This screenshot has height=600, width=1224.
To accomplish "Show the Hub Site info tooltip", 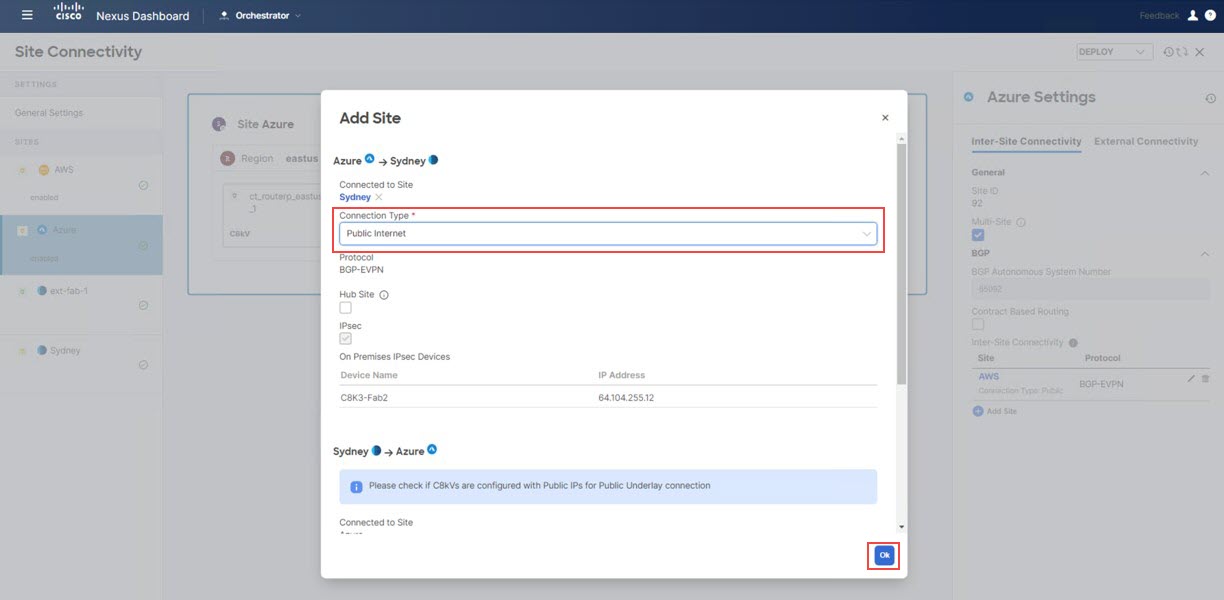I will point(384,295).
